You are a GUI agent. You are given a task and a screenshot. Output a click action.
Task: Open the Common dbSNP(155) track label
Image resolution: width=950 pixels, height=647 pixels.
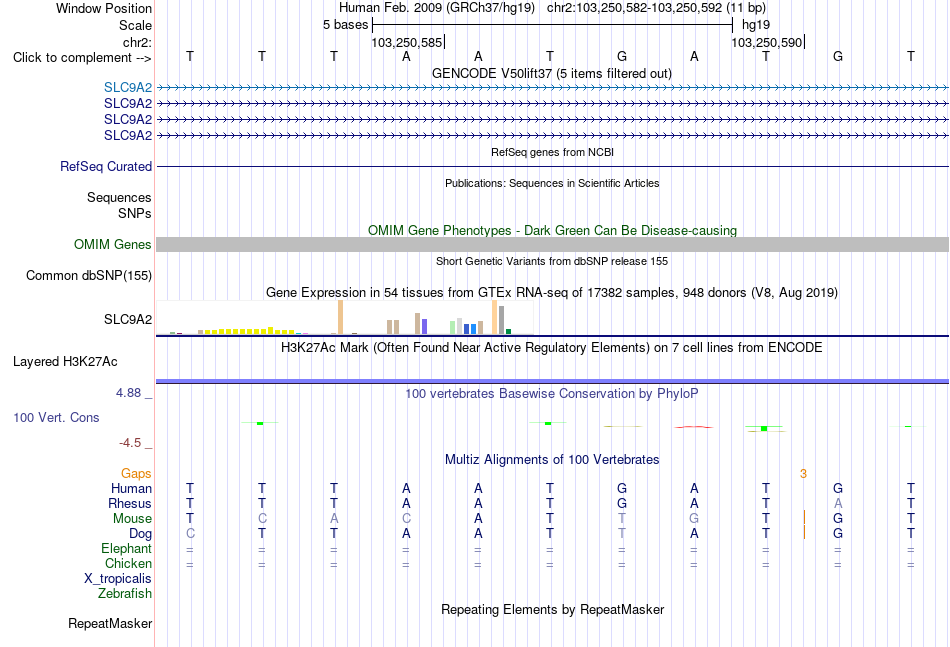tap(89, 276)
